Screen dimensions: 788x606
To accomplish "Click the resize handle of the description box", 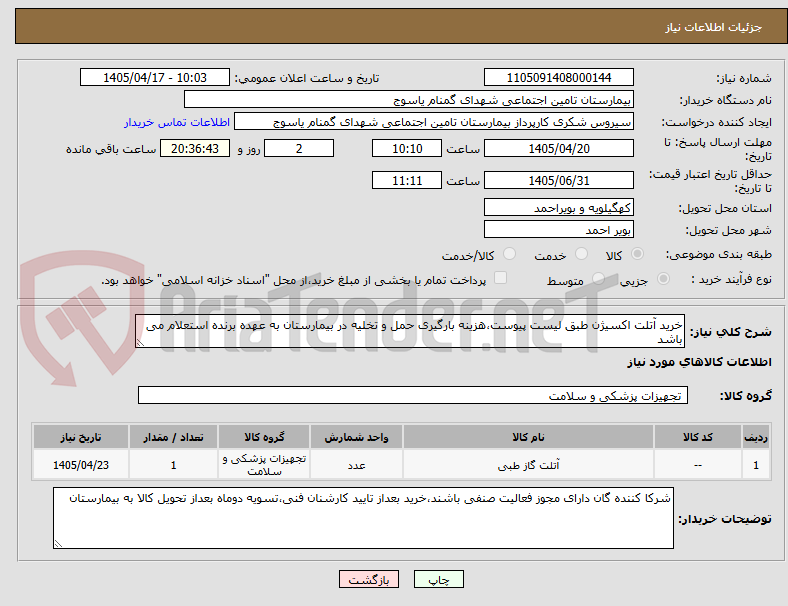I will pyautogui.click(x=140, y=343).
